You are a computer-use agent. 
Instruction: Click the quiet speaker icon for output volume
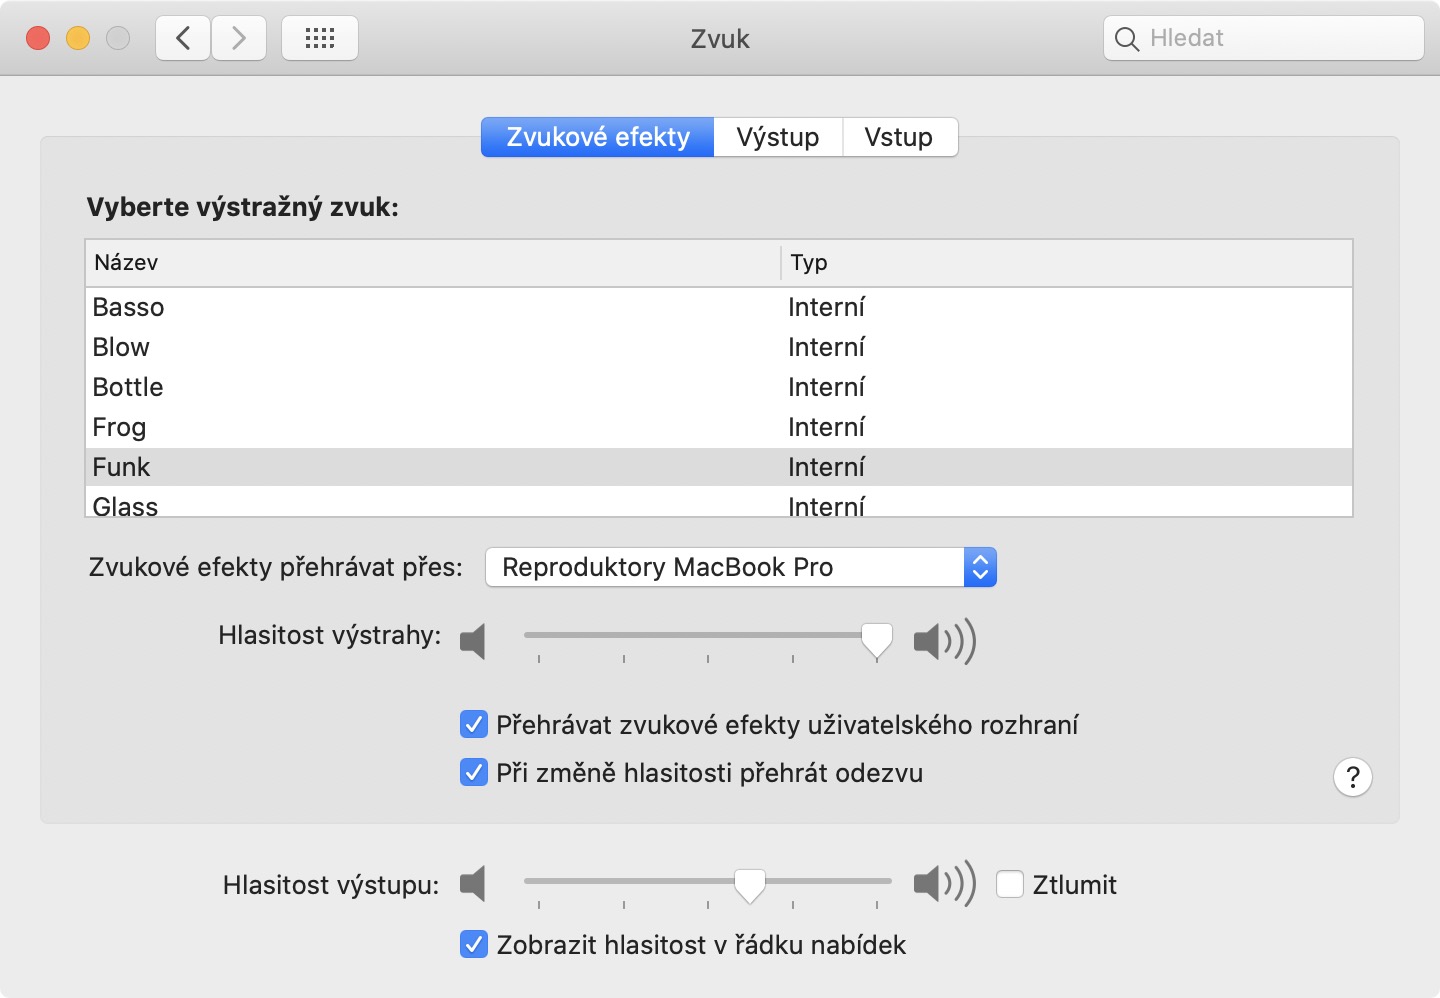[x=473, y=884]
